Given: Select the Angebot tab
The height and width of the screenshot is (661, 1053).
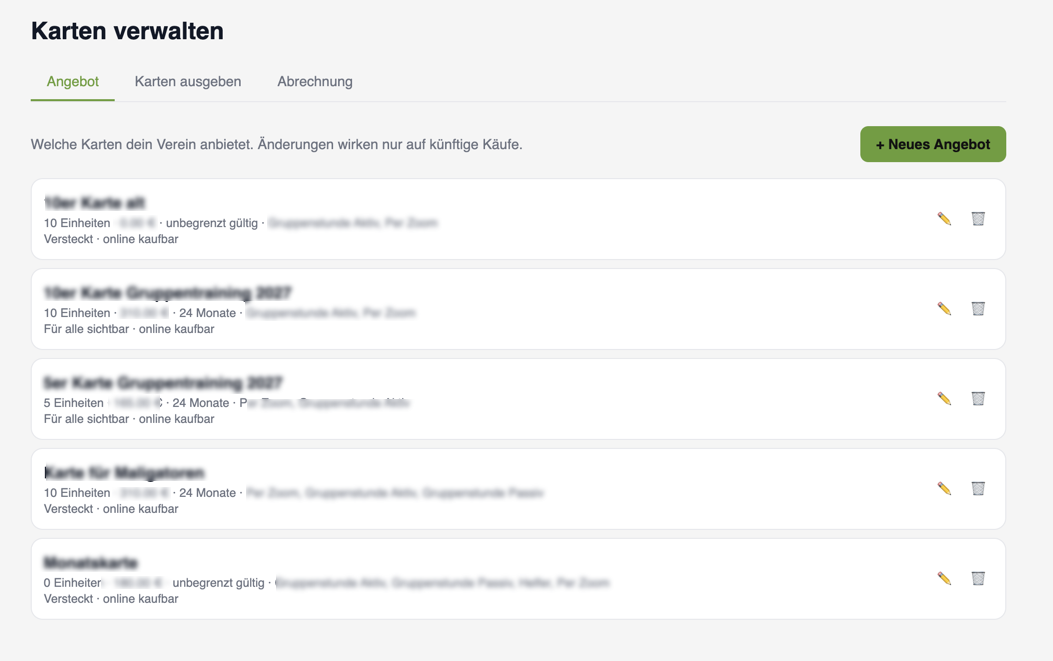Looking at the screenshot, I should point(73,81).
